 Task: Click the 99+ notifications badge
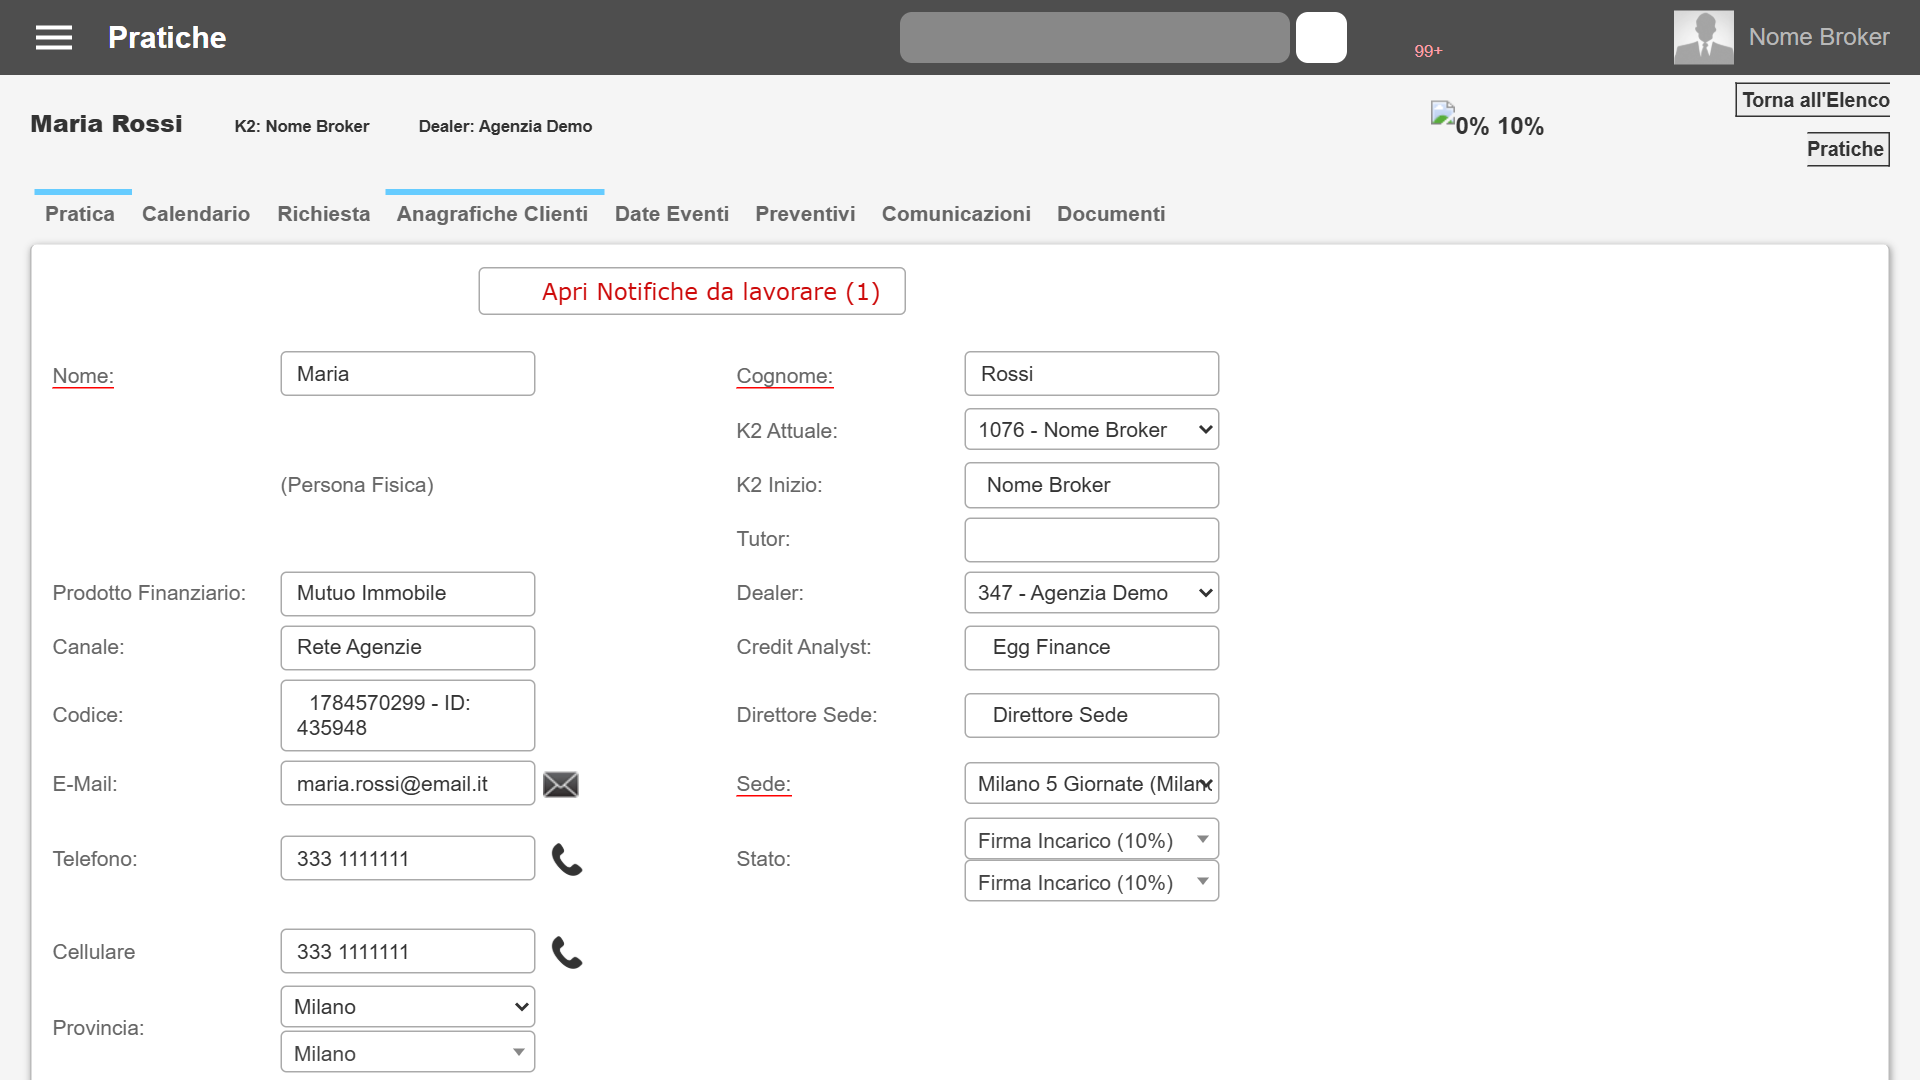1428,51
